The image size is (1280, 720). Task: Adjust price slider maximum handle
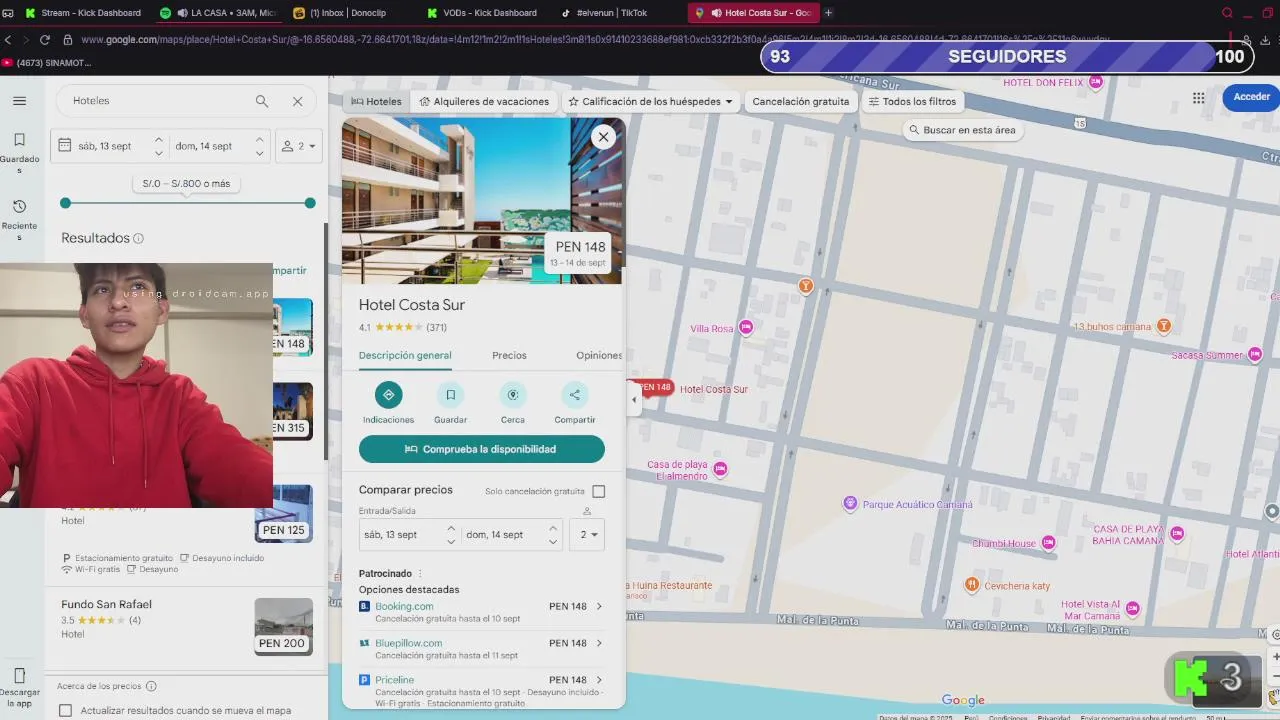310,203
